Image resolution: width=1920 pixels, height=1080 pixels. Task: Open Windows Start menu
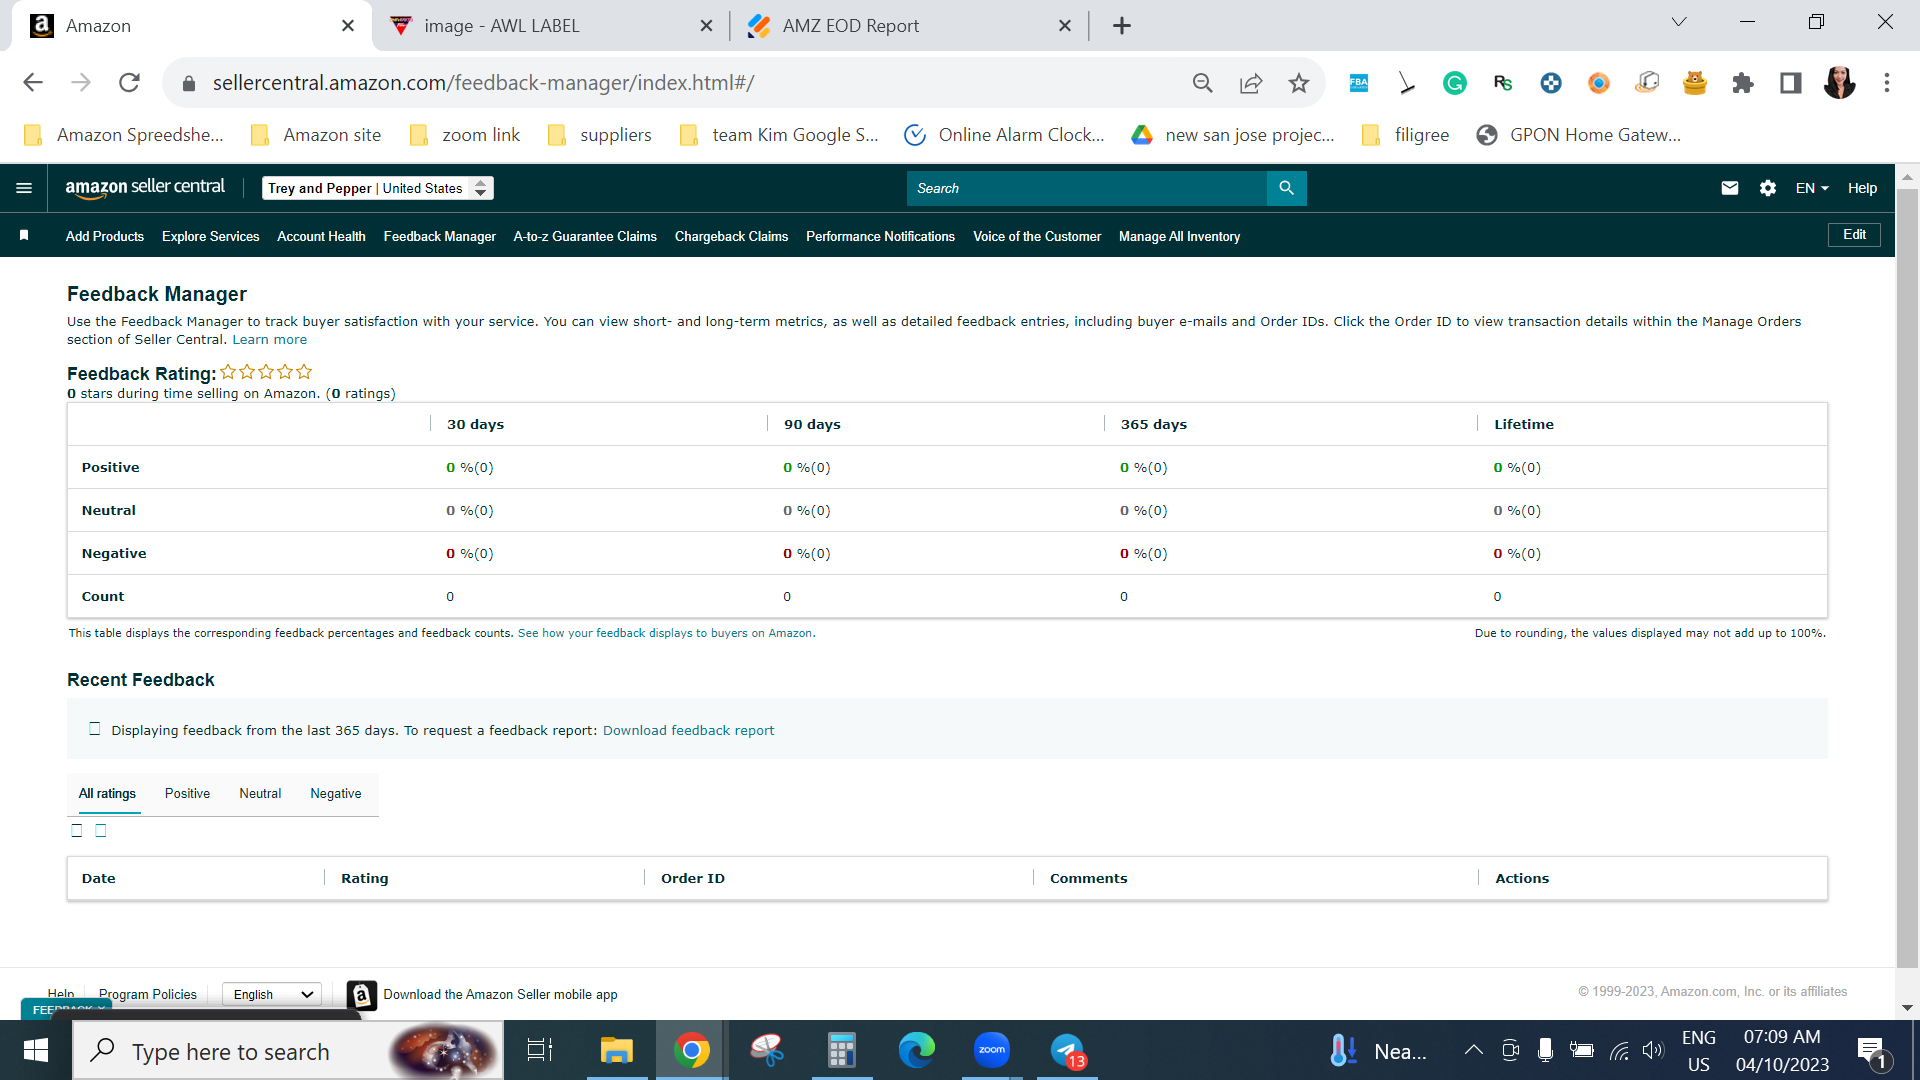tap(36, 1050)
